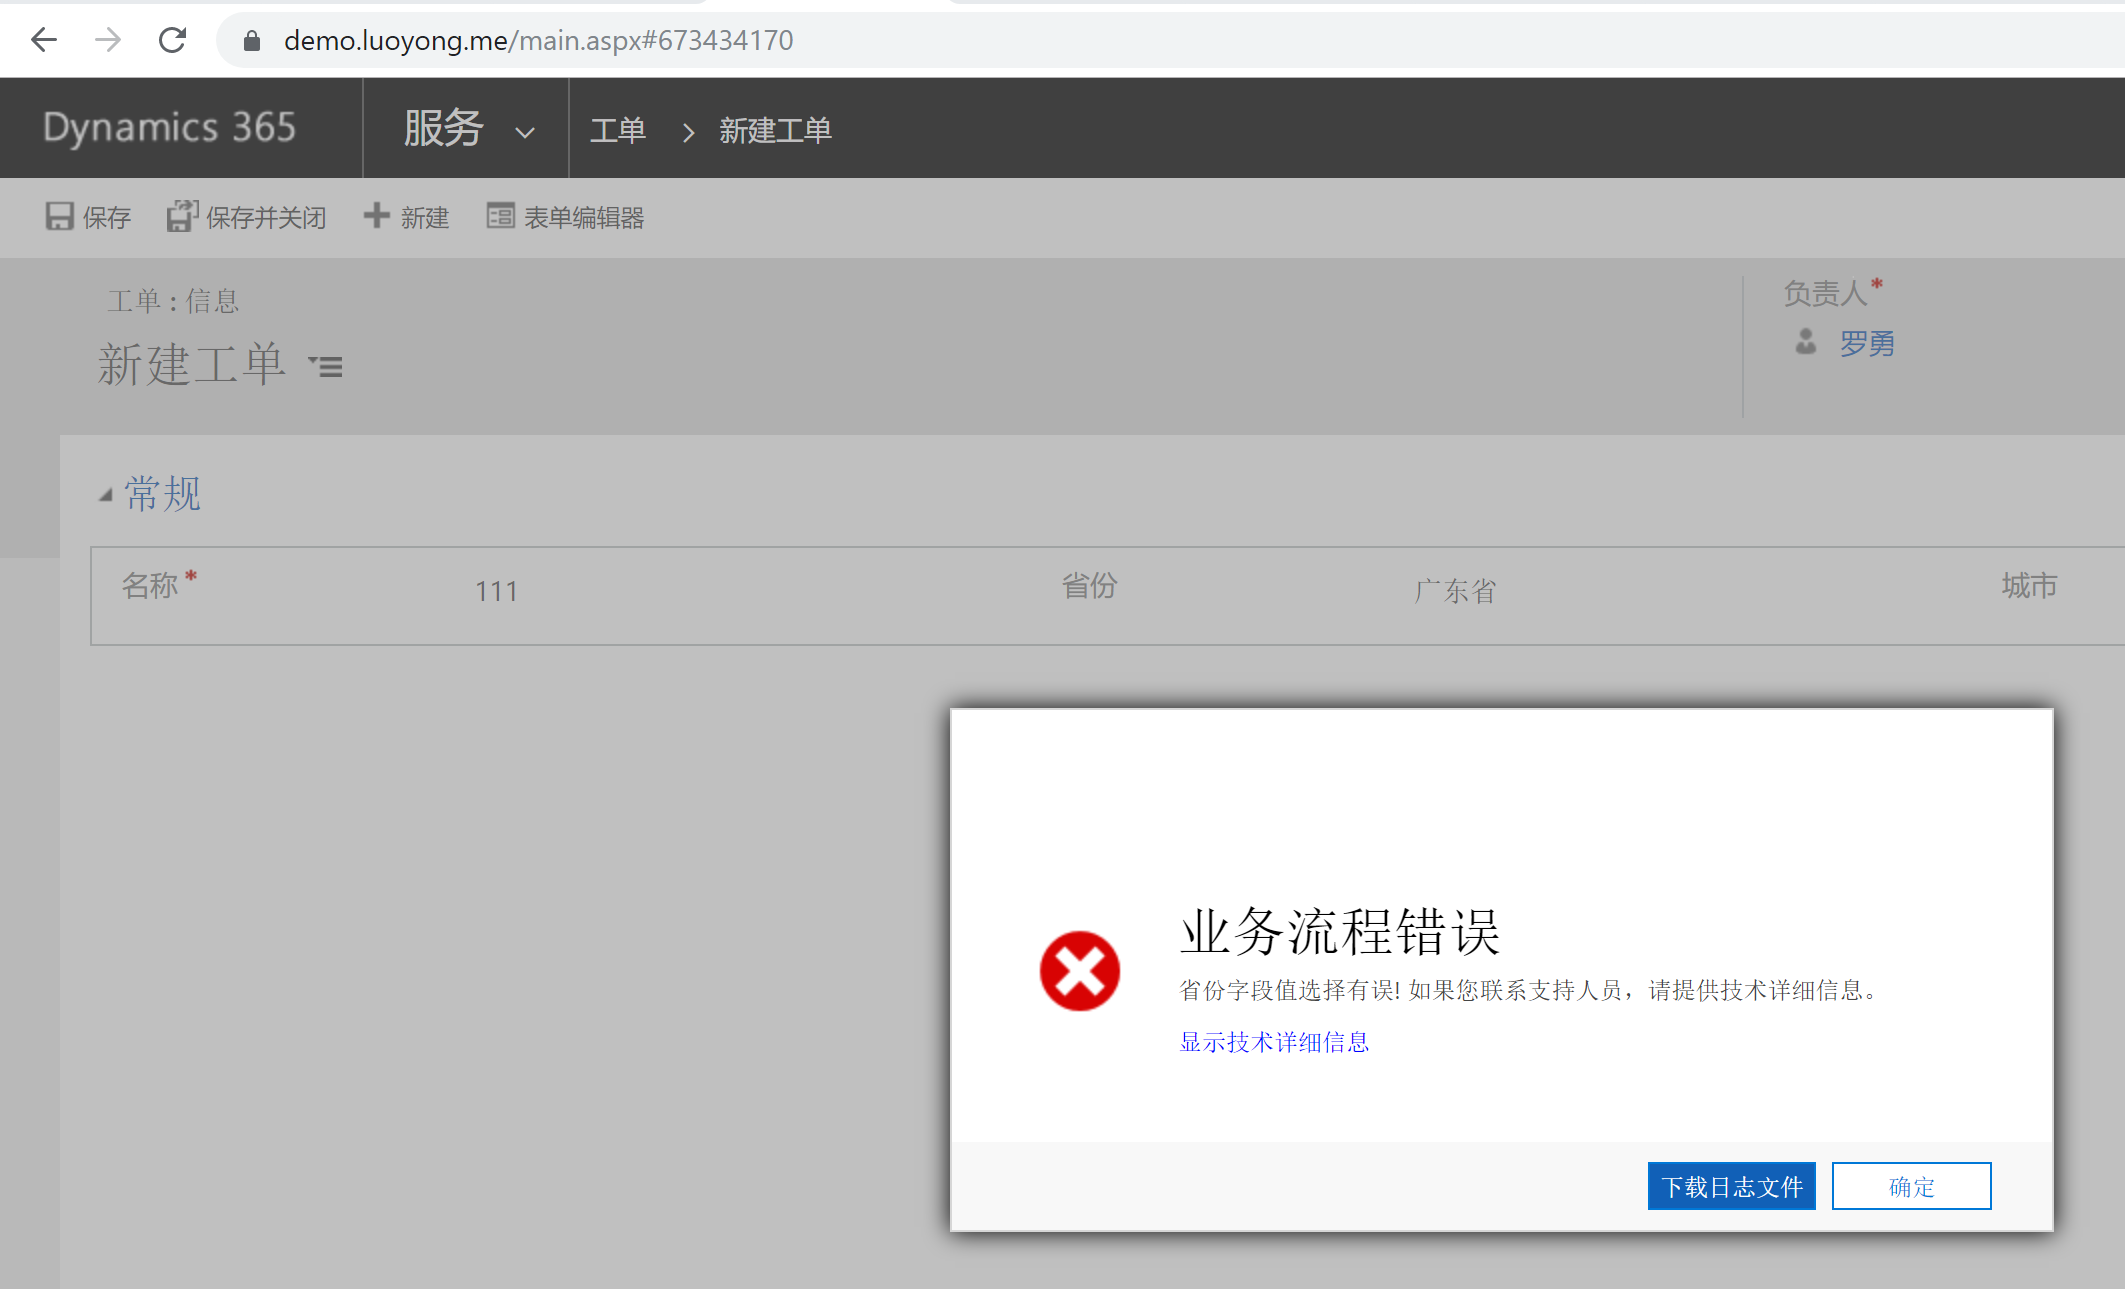The width and height of the screenshot is (2125, 1289).
Task: Click the 名称 field value 111
Action: (496, 591)
